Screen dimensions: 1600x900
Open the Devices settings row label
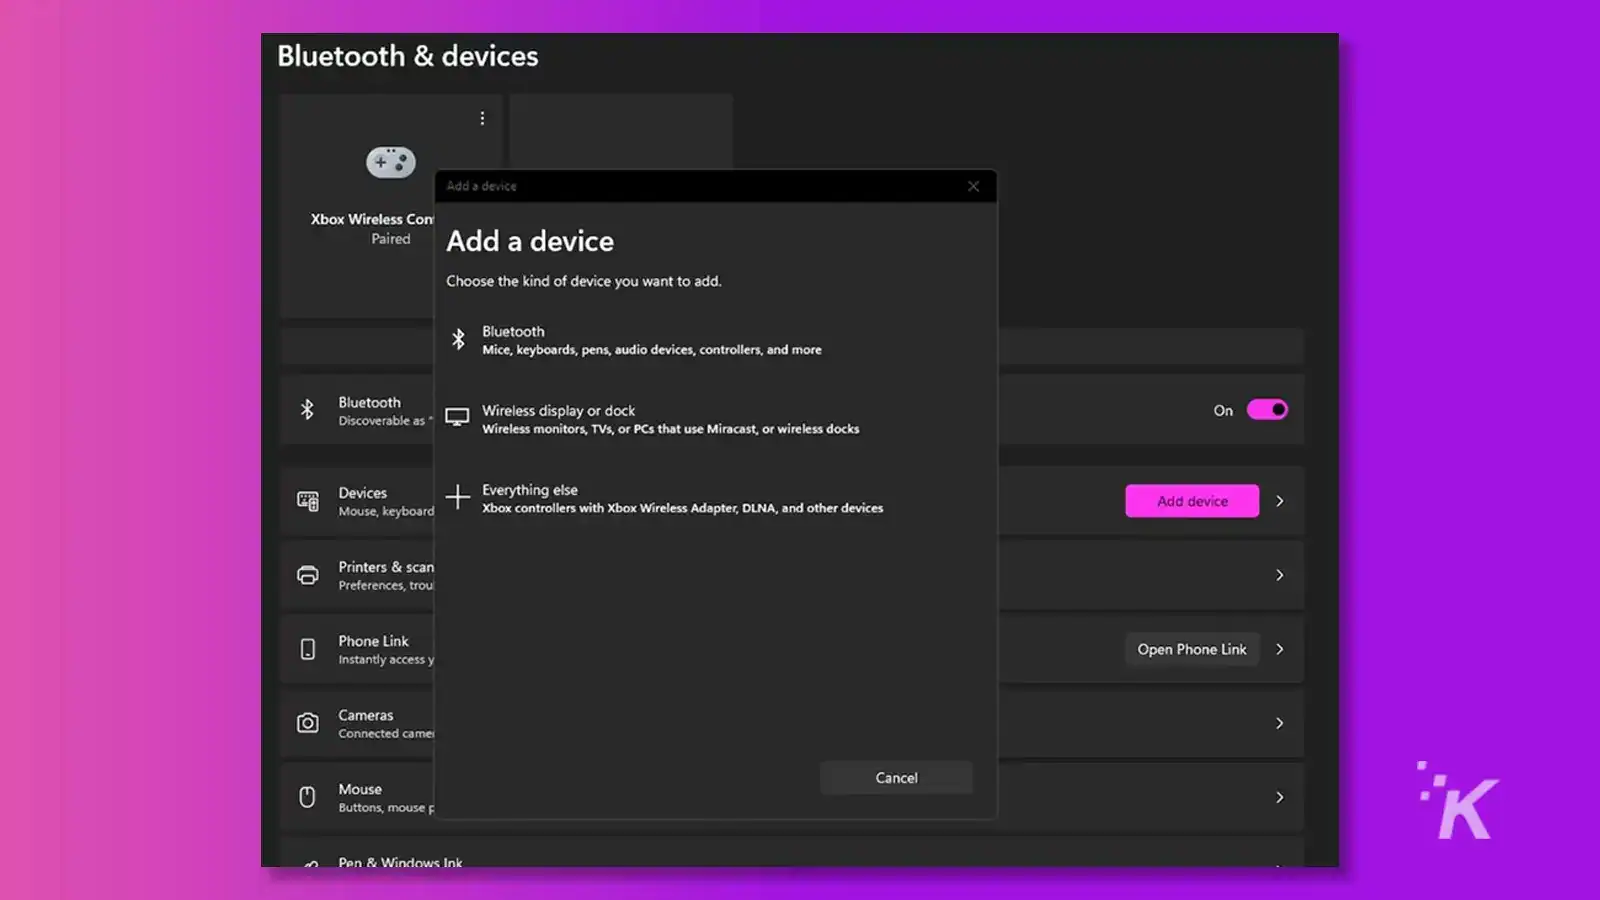363,493
